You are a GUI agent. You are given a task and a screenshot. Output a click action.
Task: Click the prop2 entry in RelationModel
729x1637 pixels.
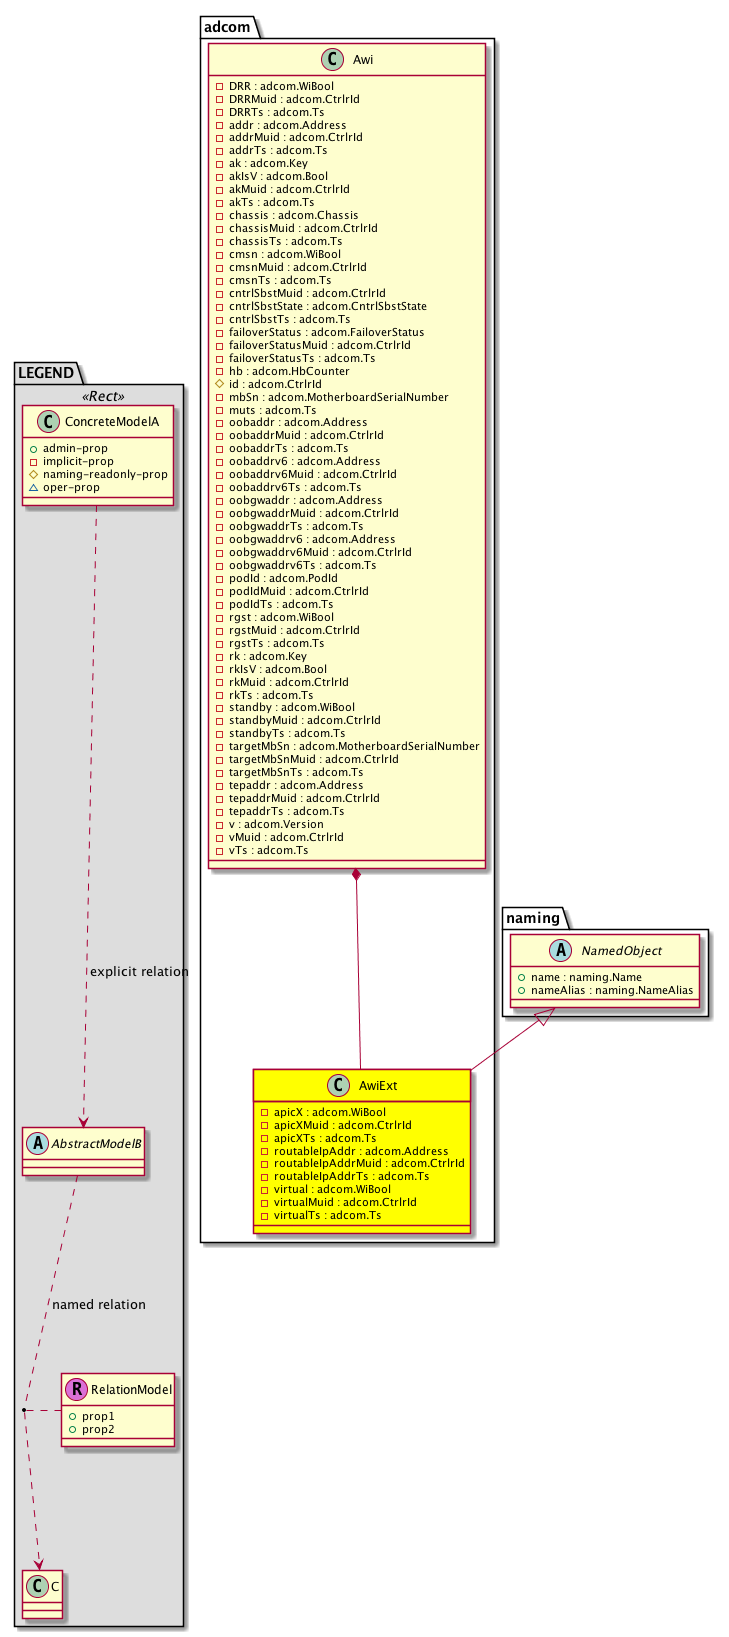(x=98, y=1429)
